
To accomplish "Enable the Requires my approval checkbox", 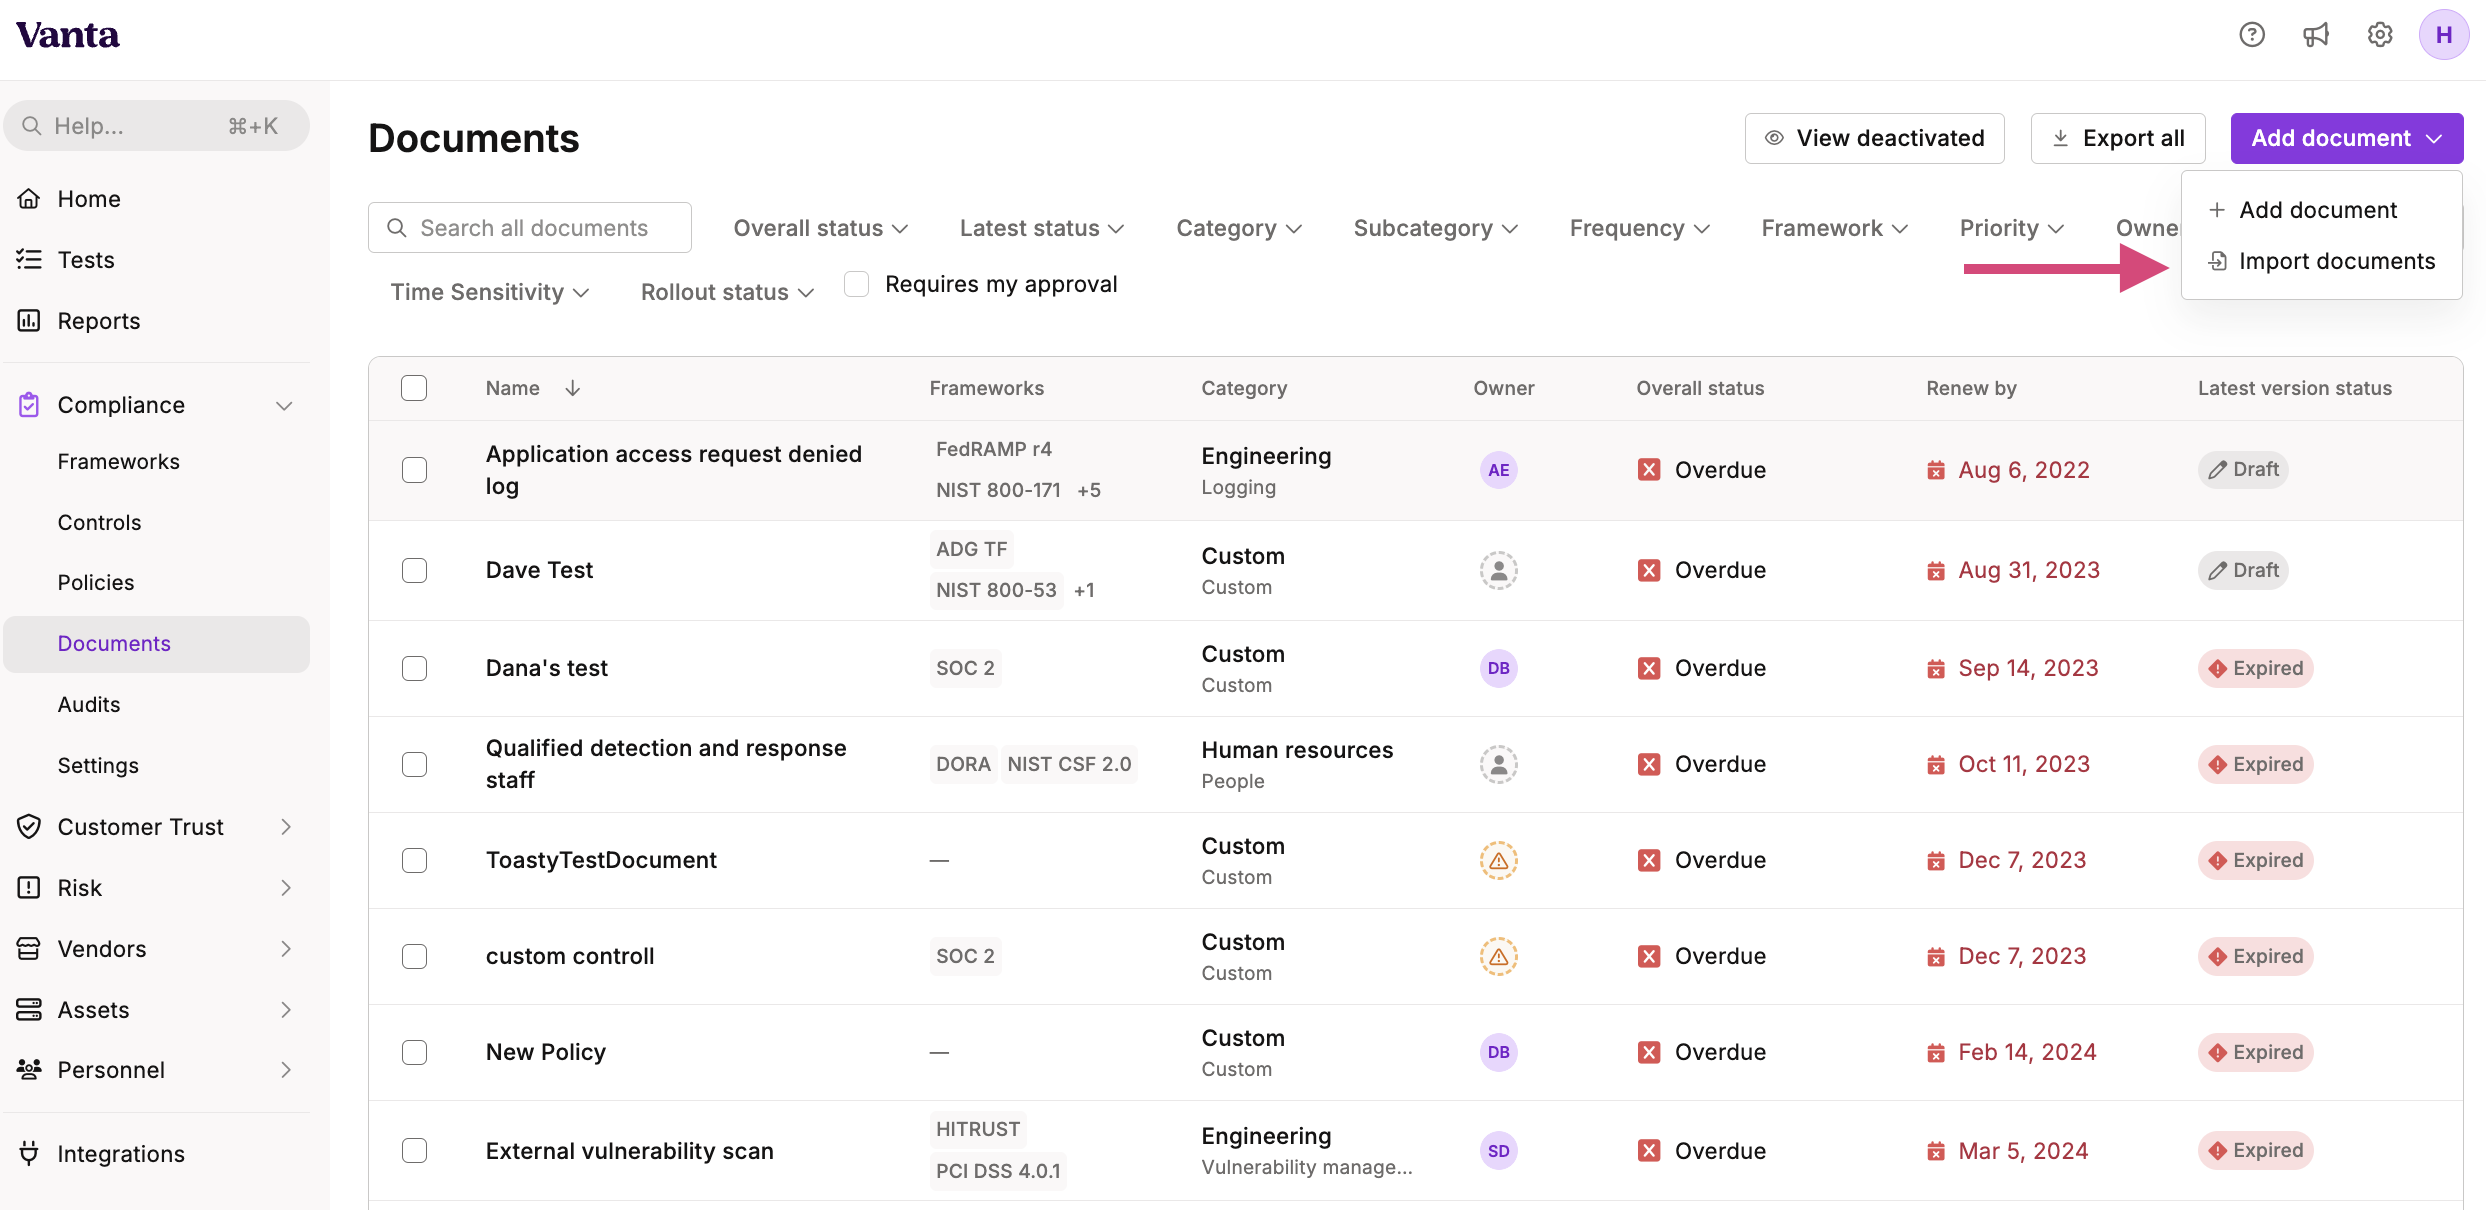I will 856,284.
